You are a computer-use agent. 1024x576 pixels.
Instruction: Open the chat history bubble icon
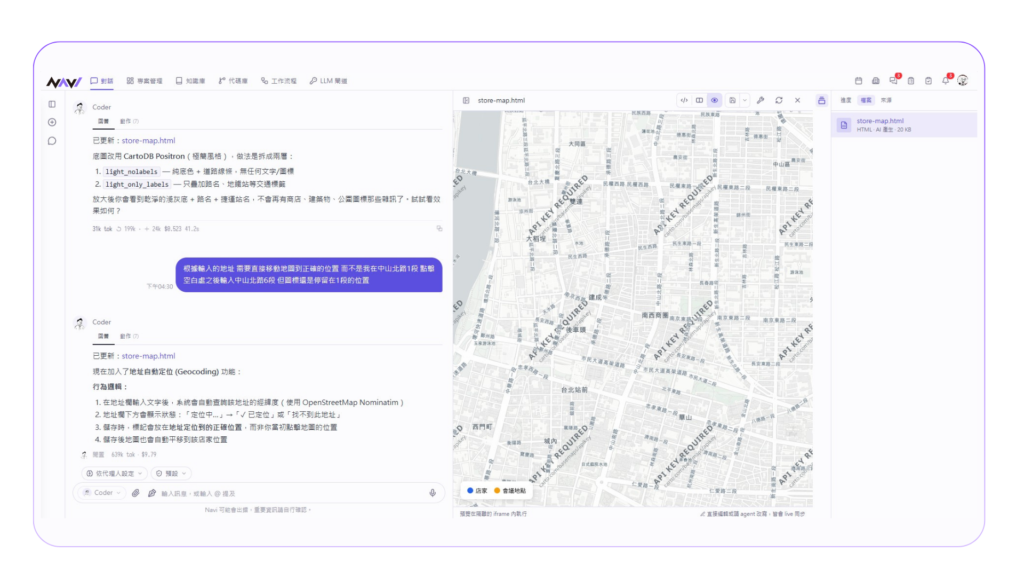tap(52, 140)
